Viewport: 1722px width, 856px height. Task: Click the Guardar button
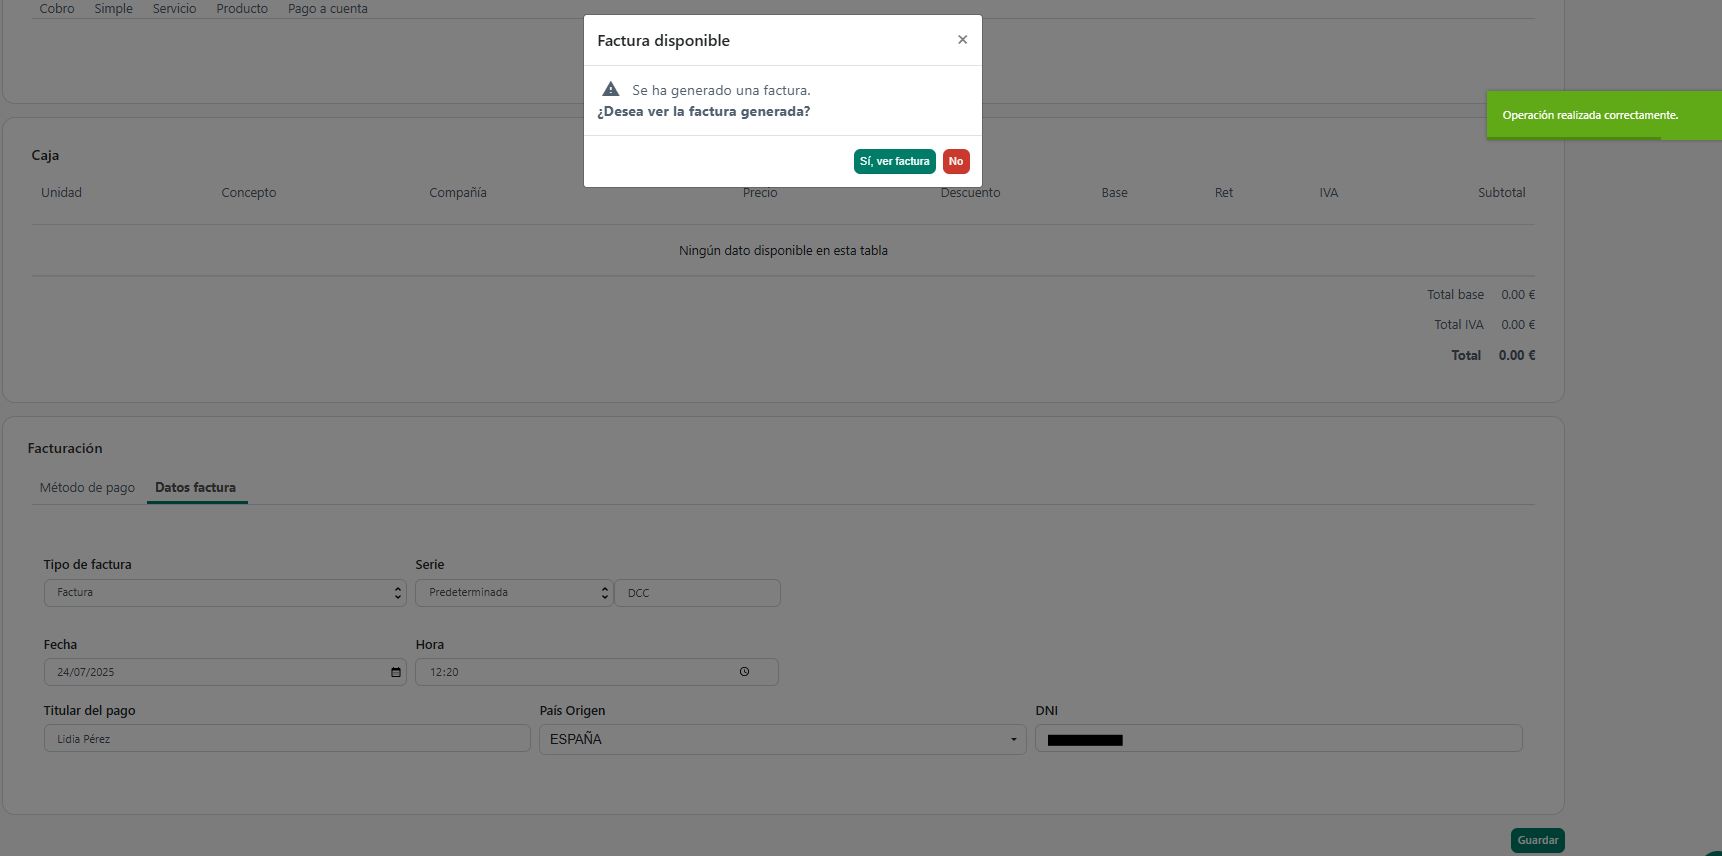click(x=1538, y=841)
